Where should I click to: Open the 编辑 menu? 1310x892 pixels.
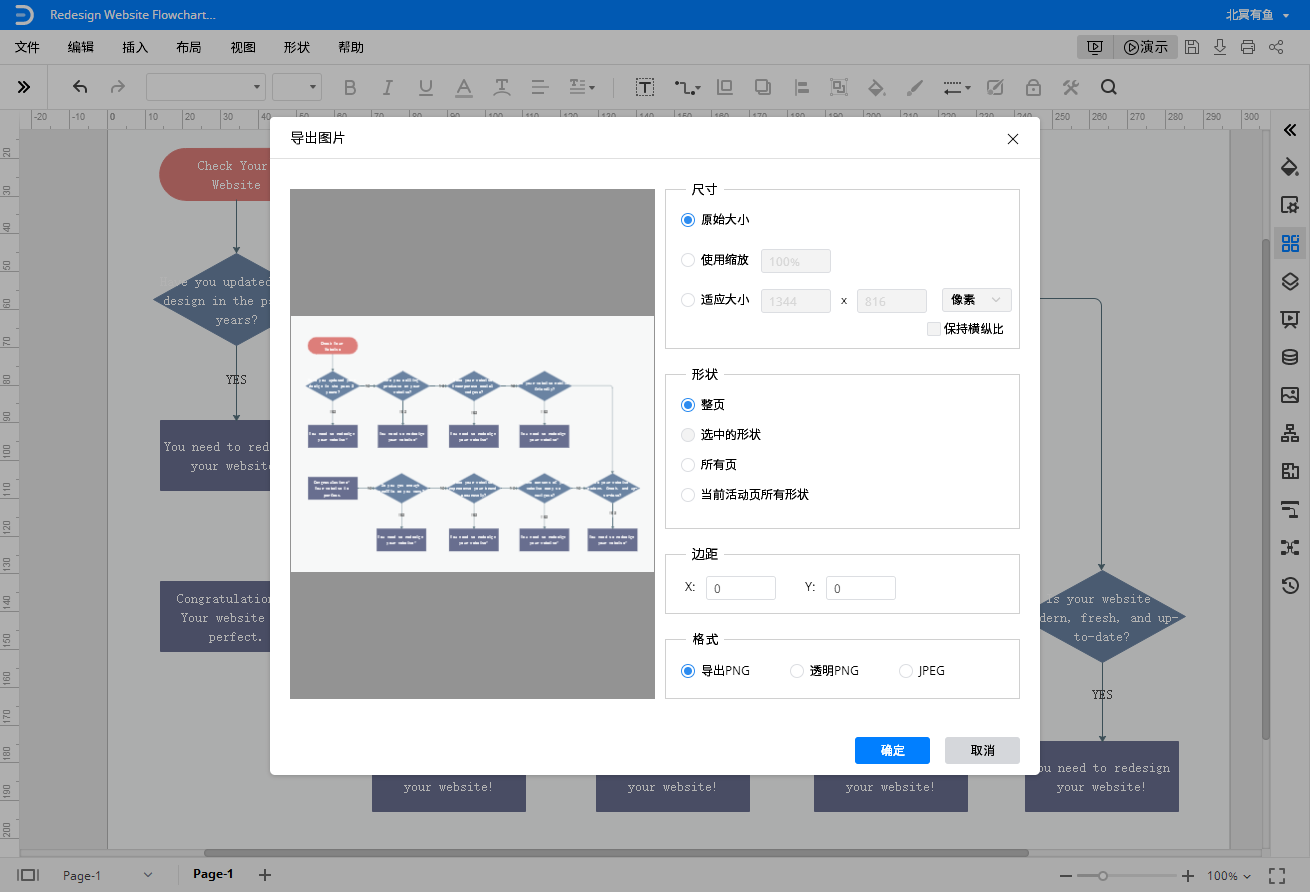[81, 47]
